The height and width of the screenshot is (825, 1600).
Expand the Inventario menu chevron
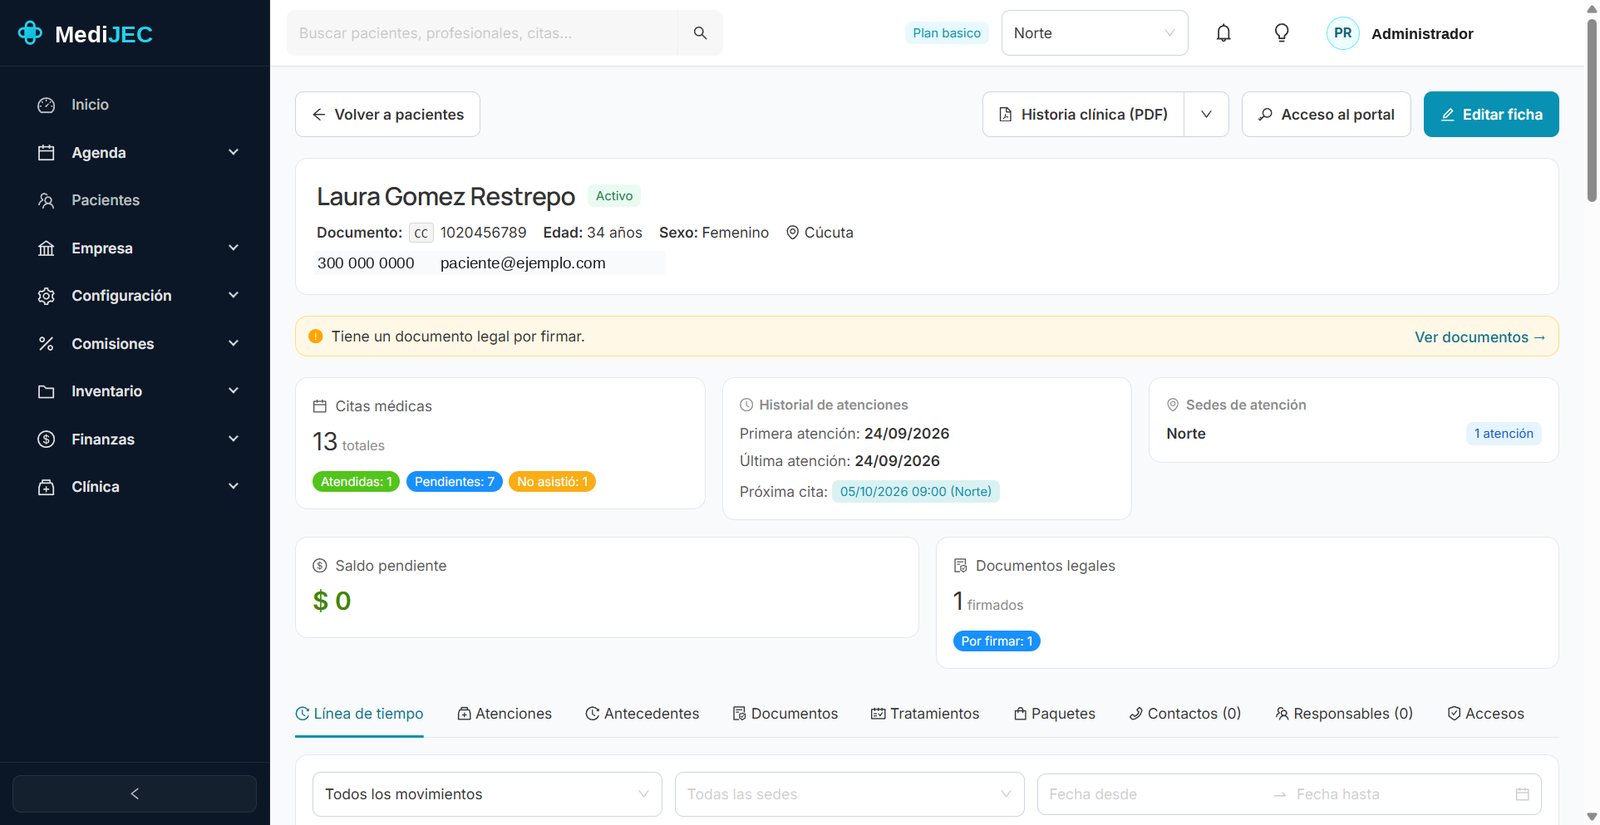(x=233, y=391)
